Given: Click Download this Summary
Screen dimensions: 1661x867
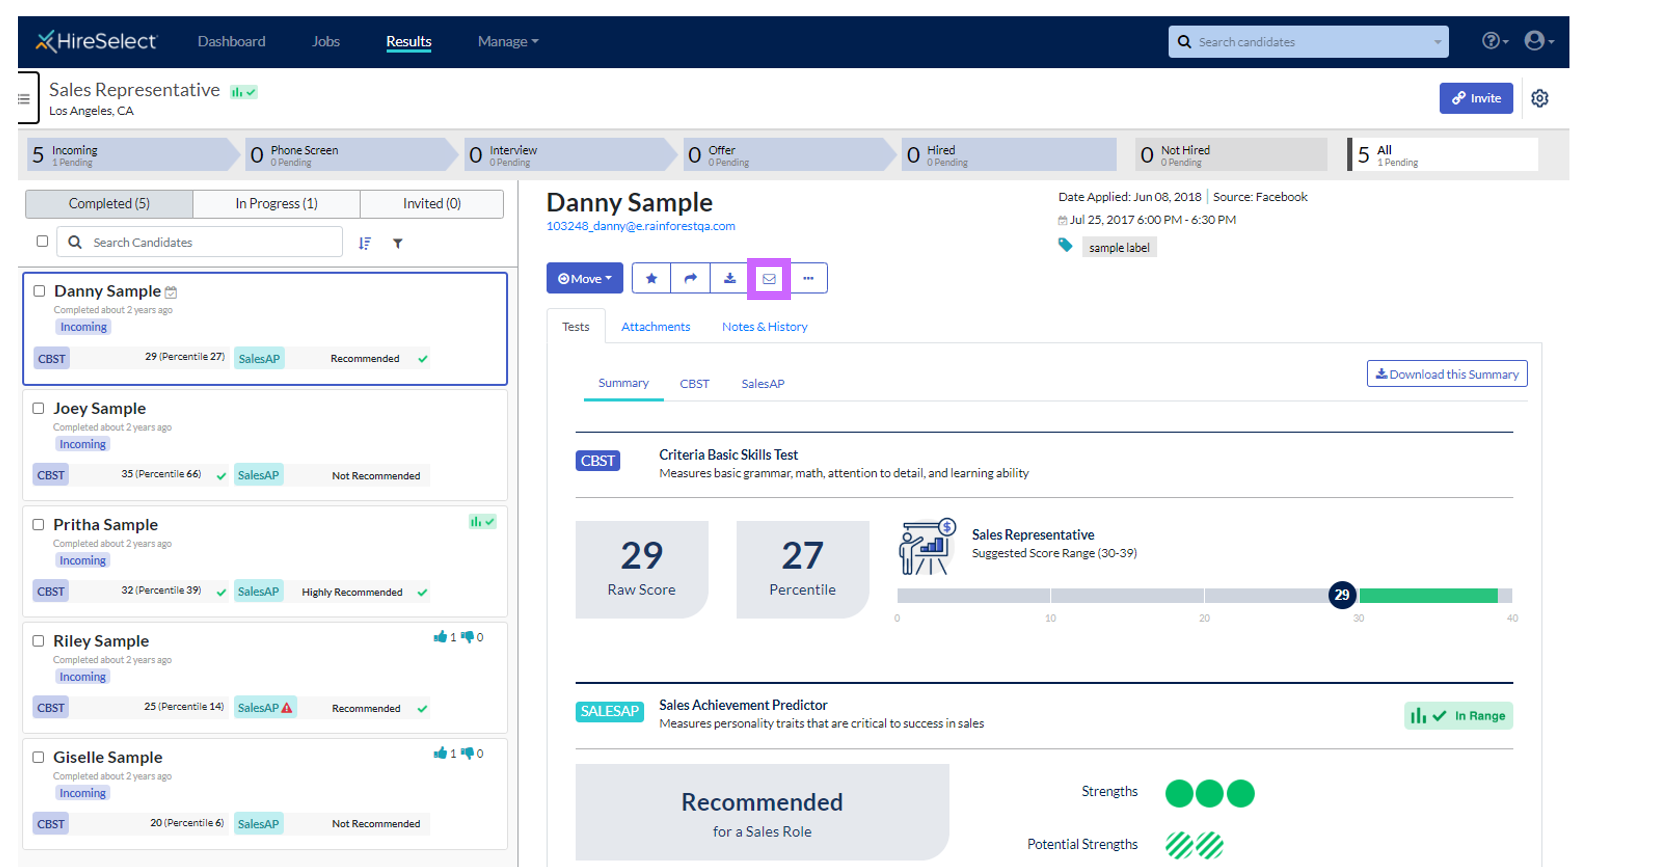Looking at the screenshot, I should pyautogui.click(x=1447, y=374).
